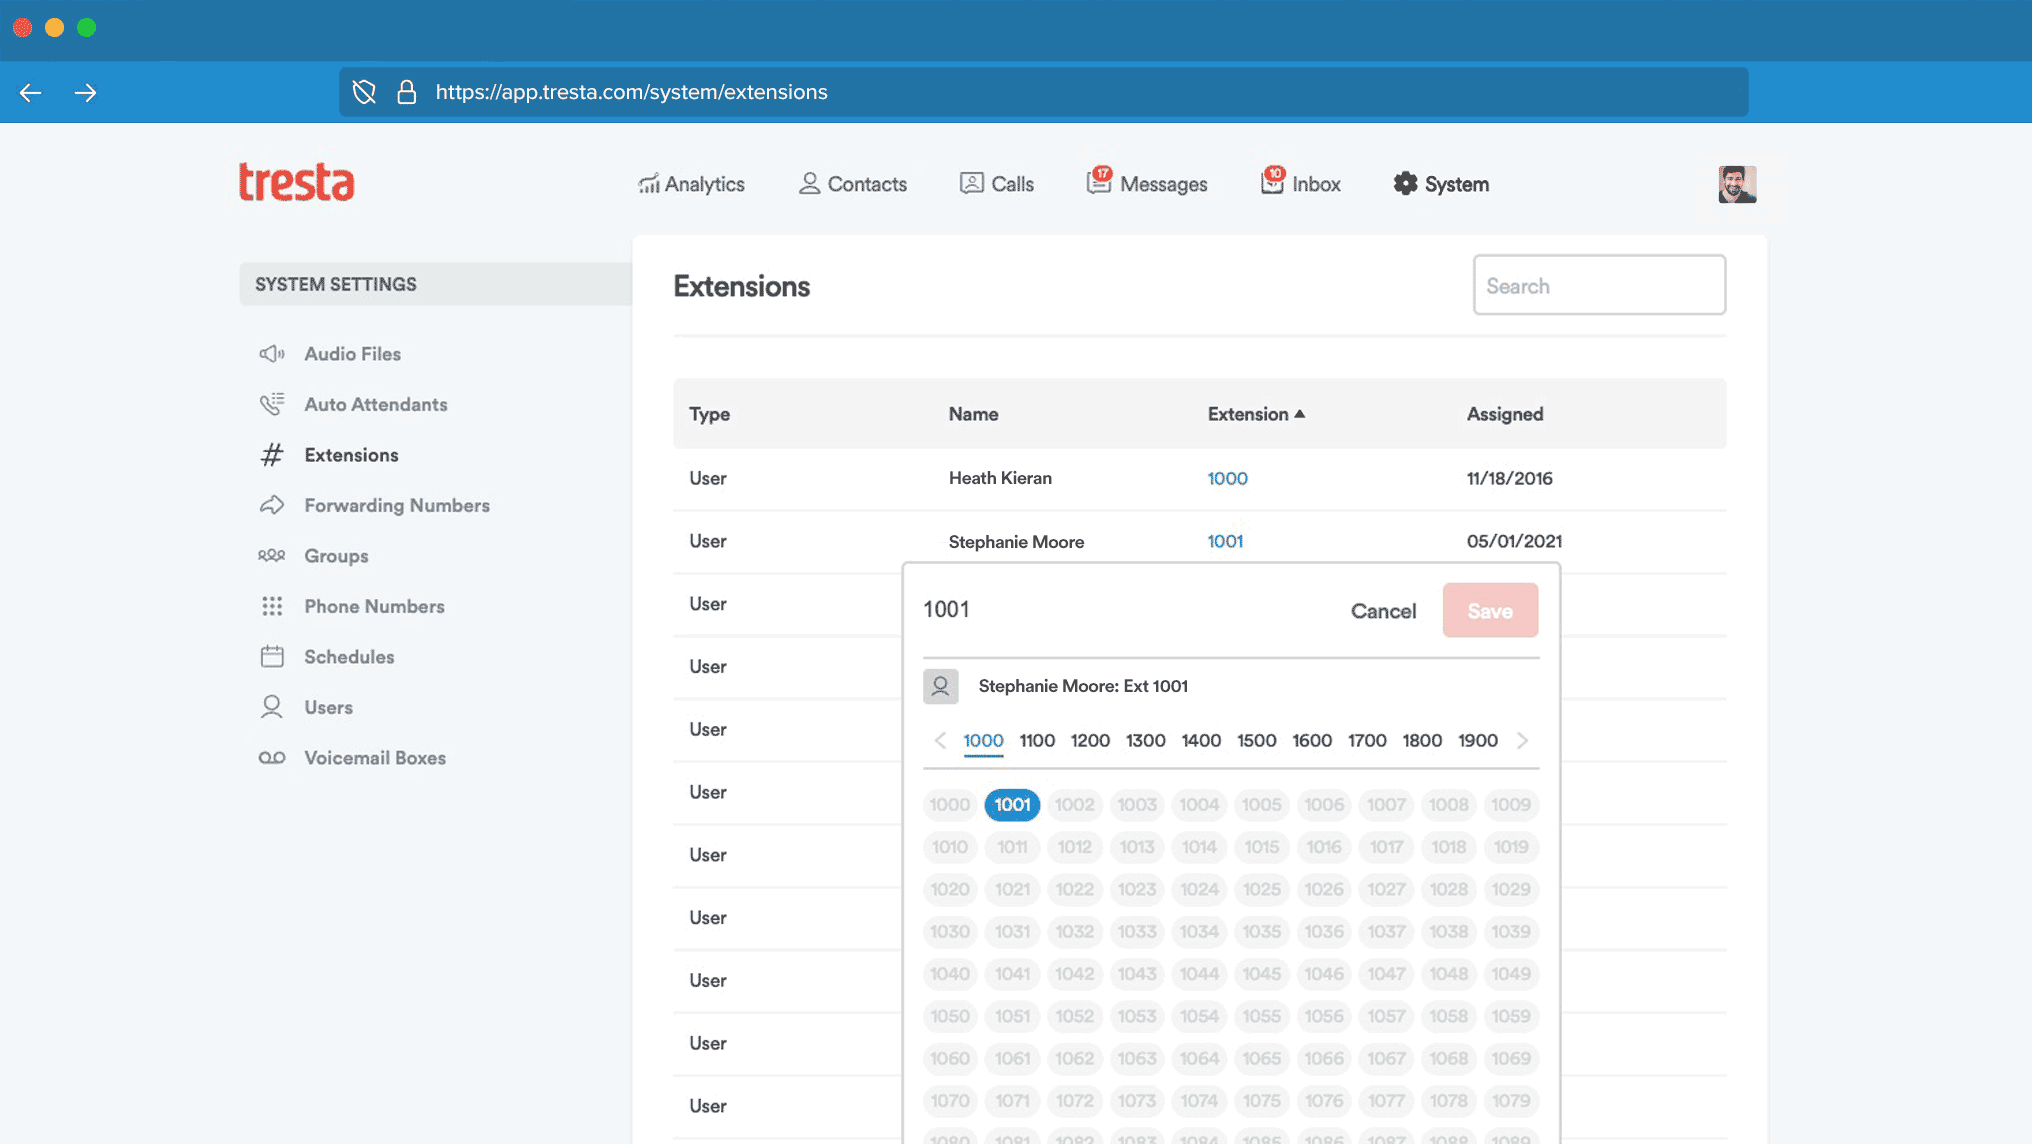The height and width of the screenshot is (1144, 2032).
Task: Select extension pill 1029
Action: click(1510, 889)
